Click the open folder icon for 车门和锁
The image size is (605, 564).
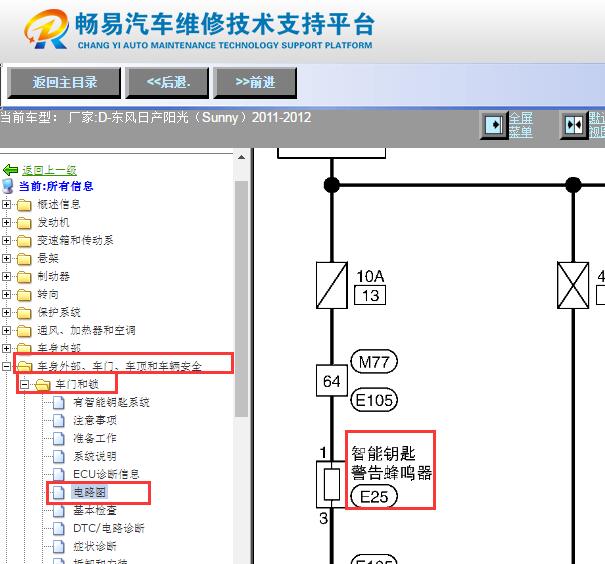[42, 385]
